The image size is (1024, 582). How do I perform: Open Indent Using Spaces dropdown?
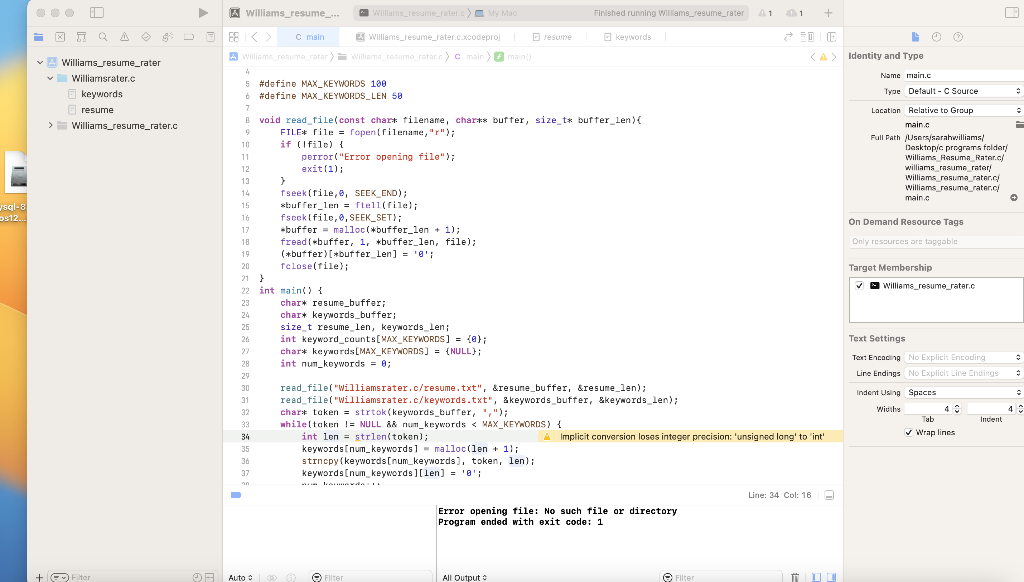pyautogui.click(x=963, y=393)
